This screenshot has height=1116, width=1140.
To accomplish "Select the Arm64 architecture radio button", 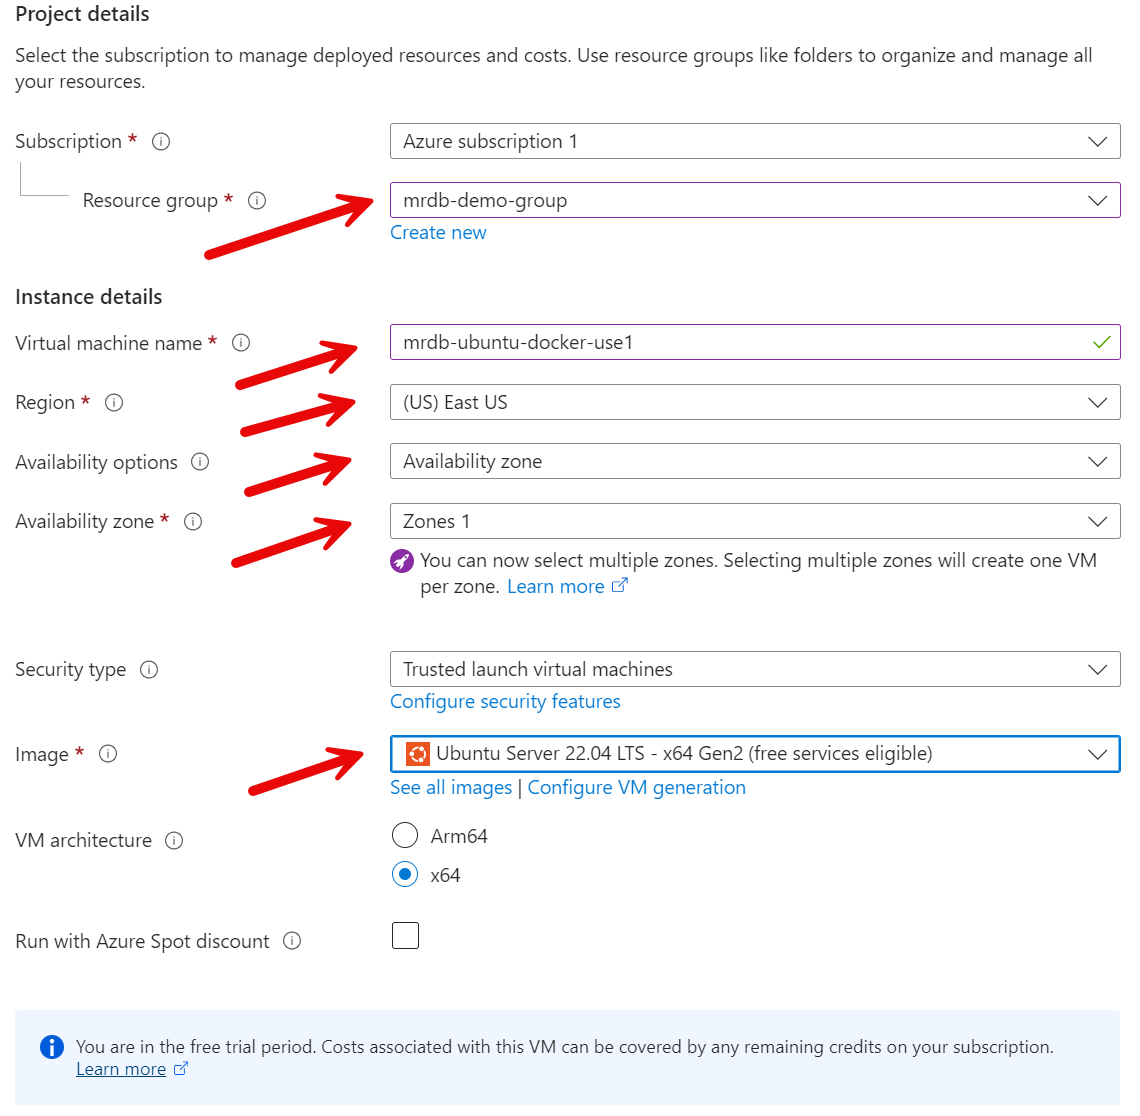I will [405, 835].
